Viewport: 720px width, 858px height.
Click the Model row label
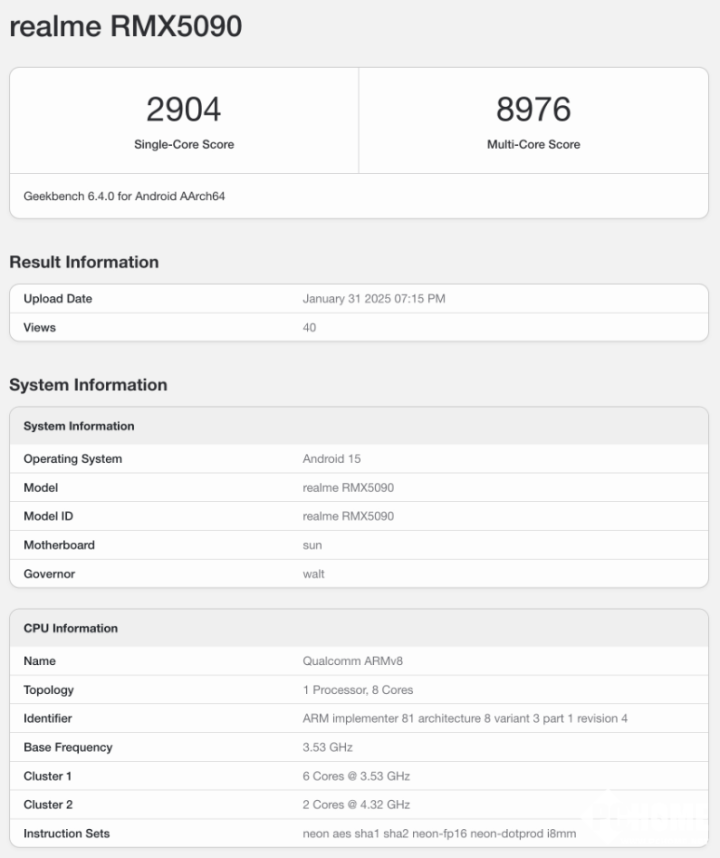(x=40, y=488)
